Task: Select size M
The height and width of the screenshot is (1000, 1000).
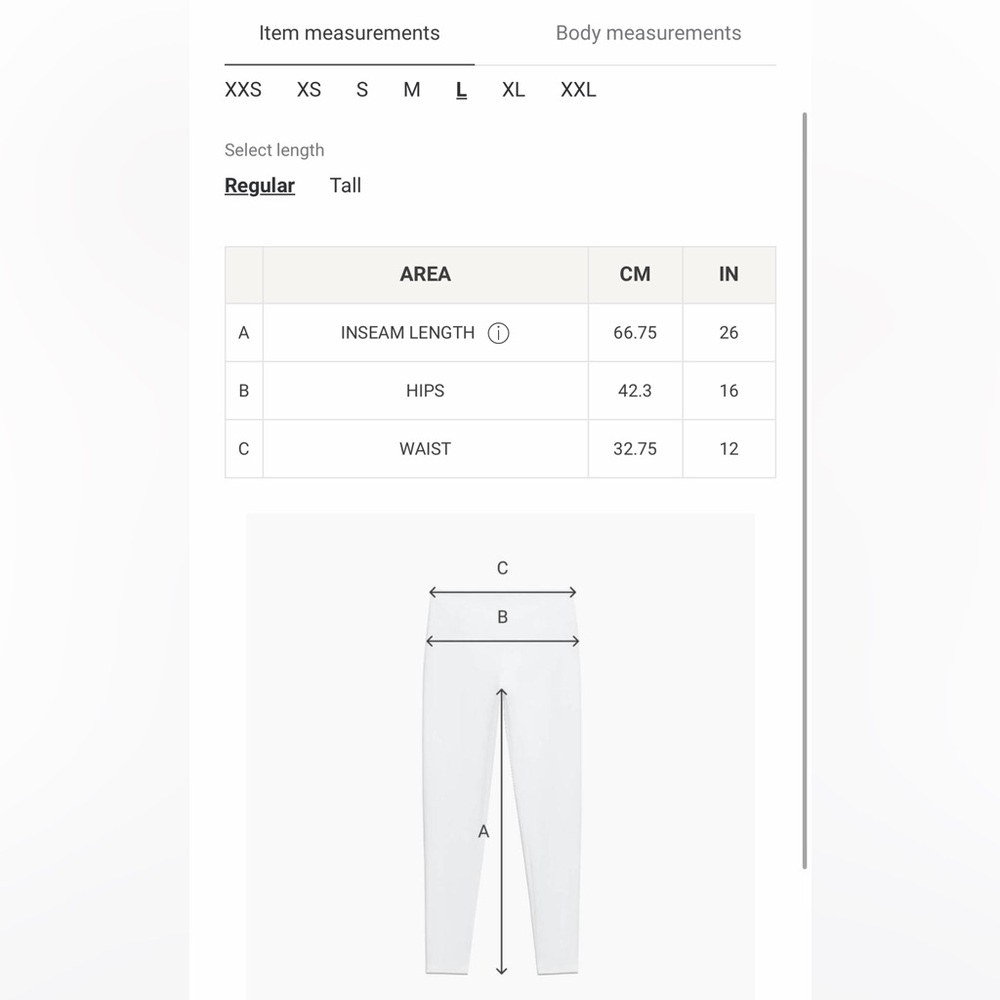Action: (x=410, y=90)
